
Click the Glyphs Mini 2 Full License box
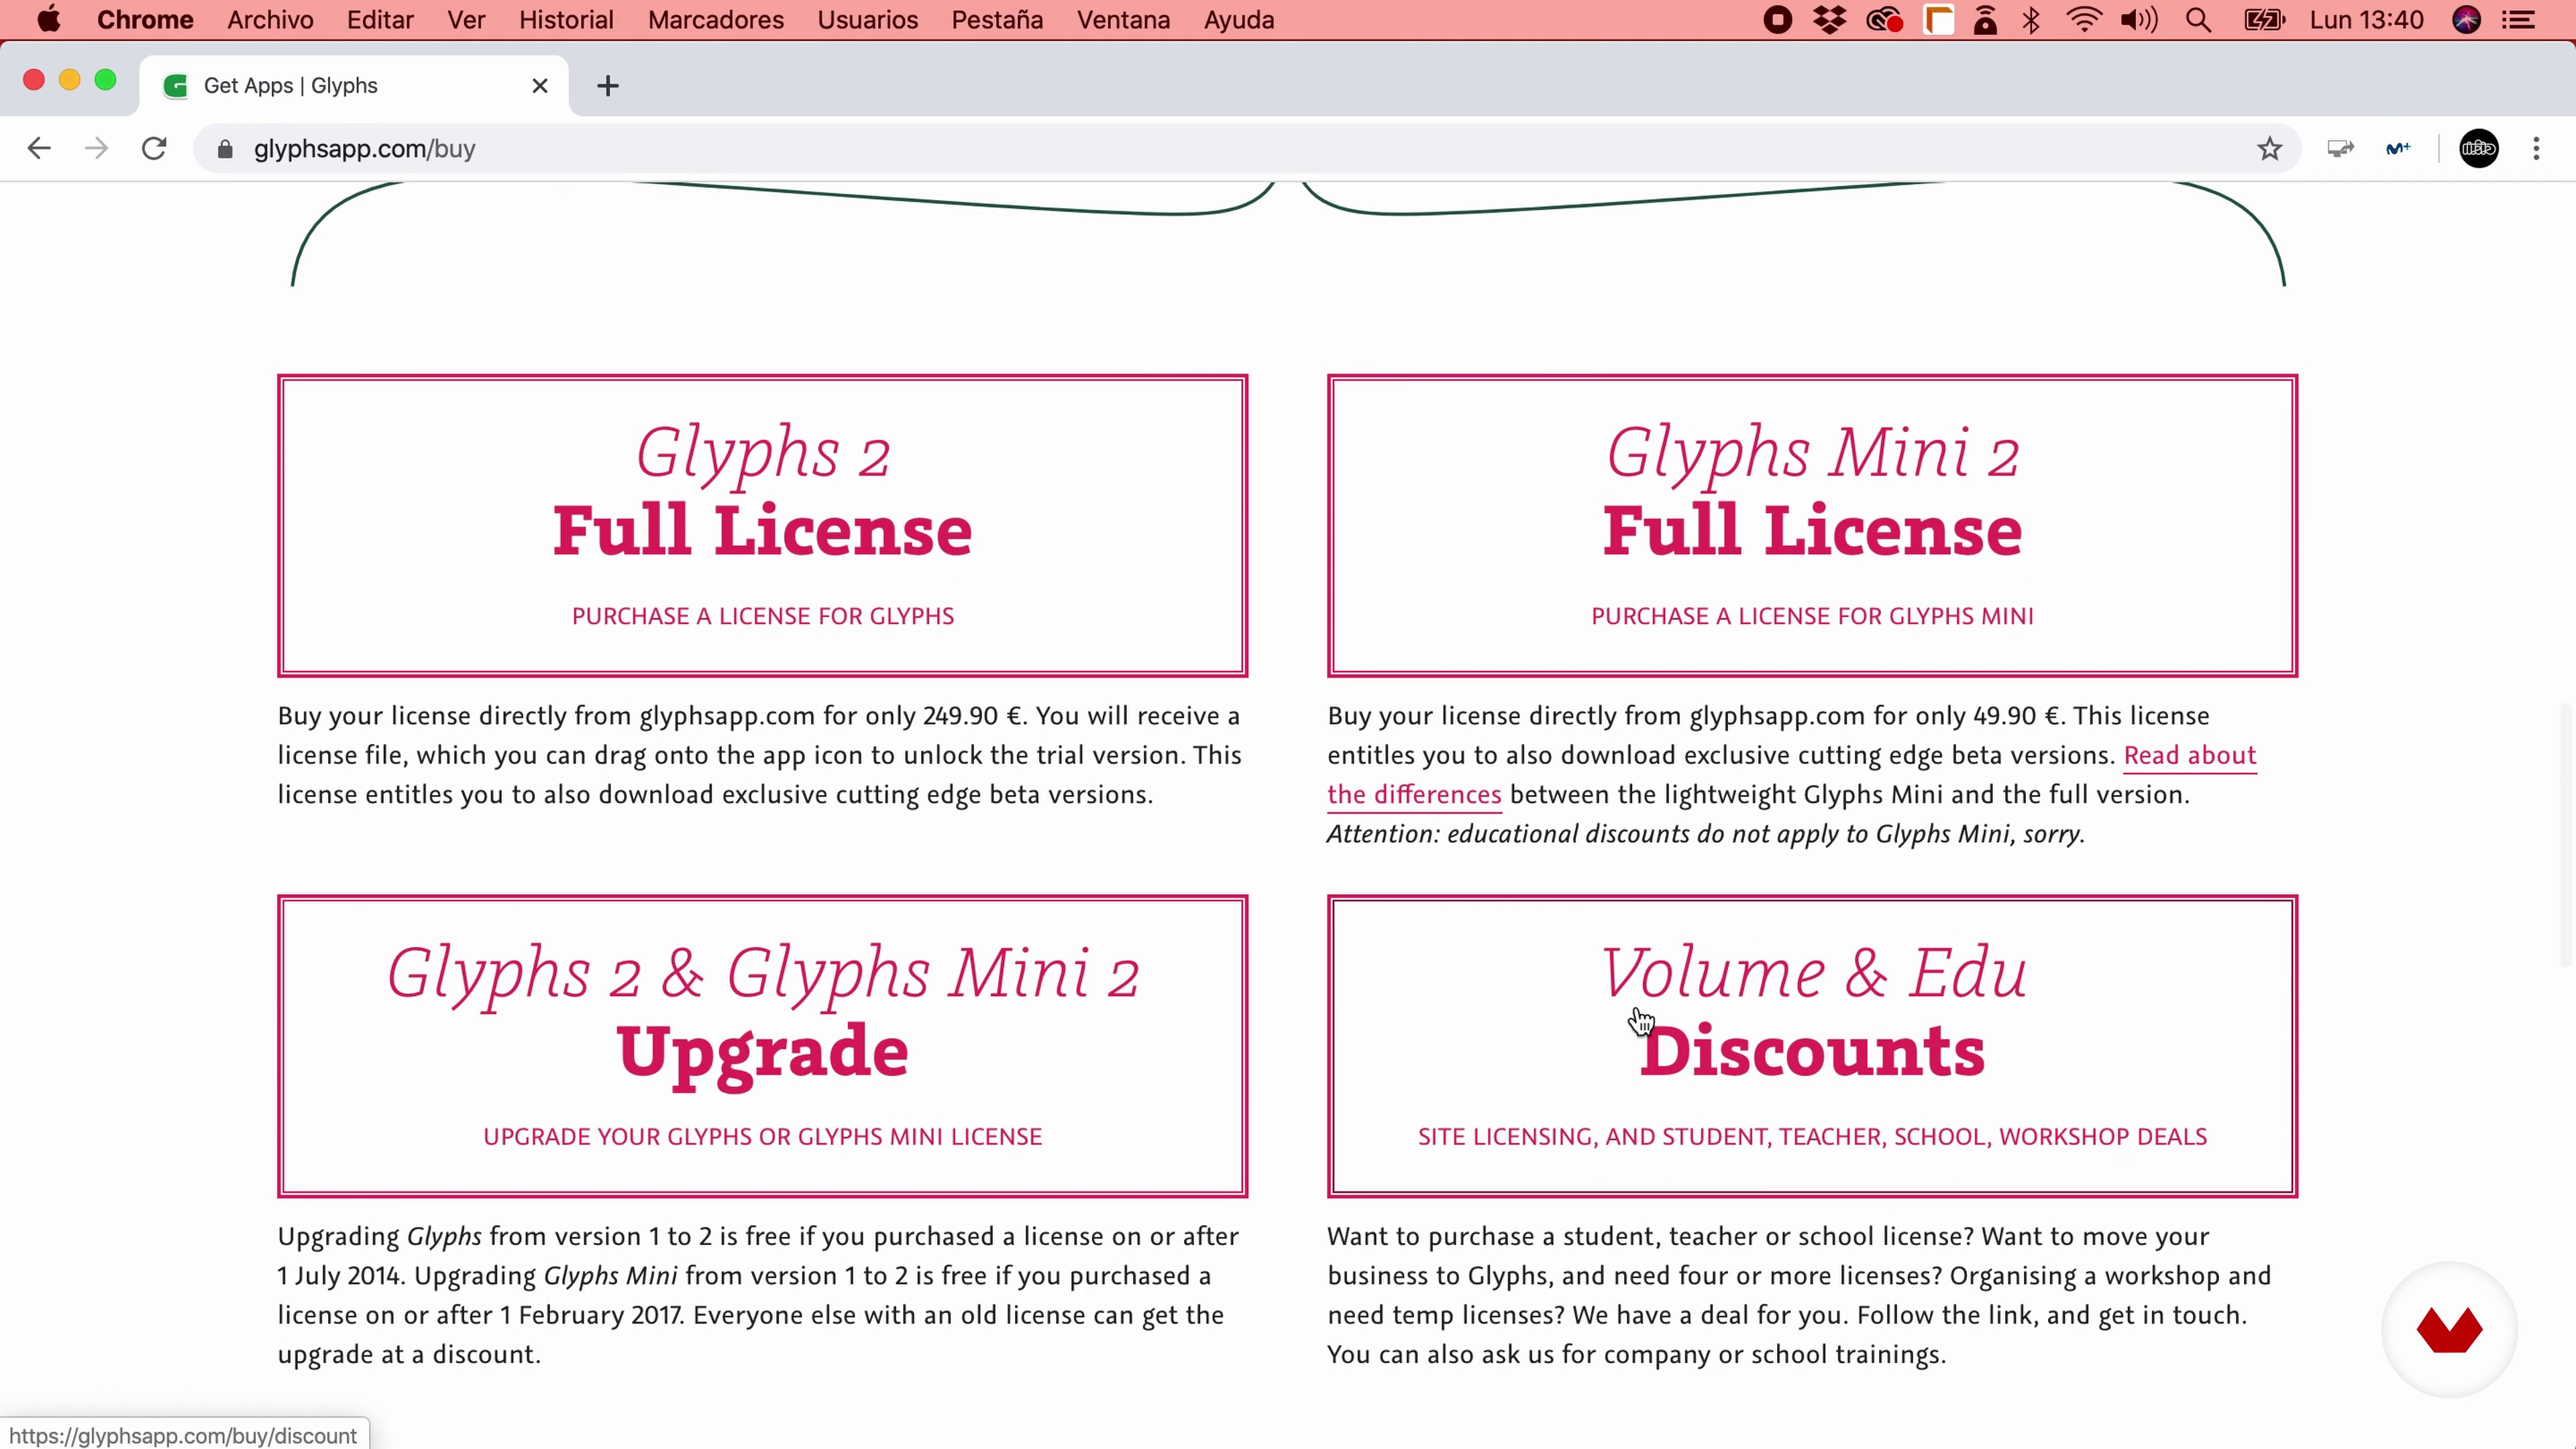[x=1812, y=526]
